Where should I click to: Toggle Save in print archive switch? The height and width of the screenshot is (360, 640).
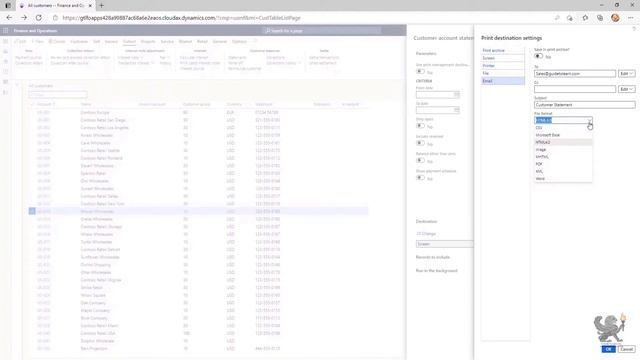[539, 56]
